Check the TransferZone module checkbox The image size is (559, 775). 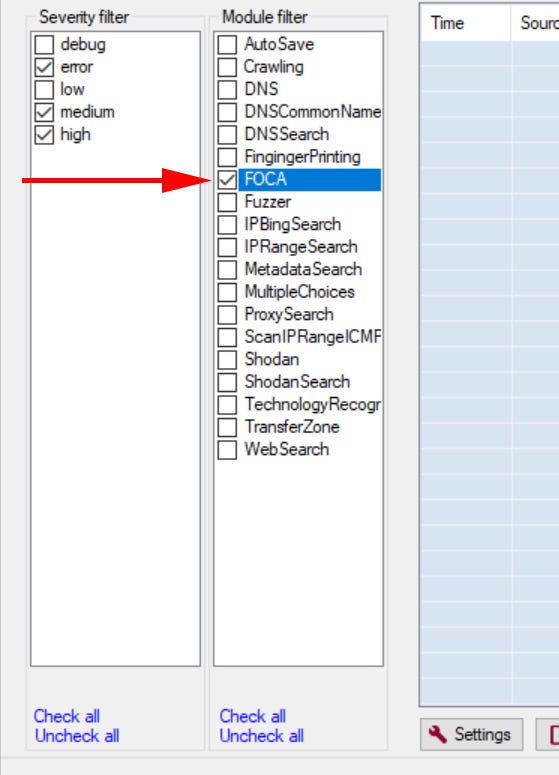227,427
